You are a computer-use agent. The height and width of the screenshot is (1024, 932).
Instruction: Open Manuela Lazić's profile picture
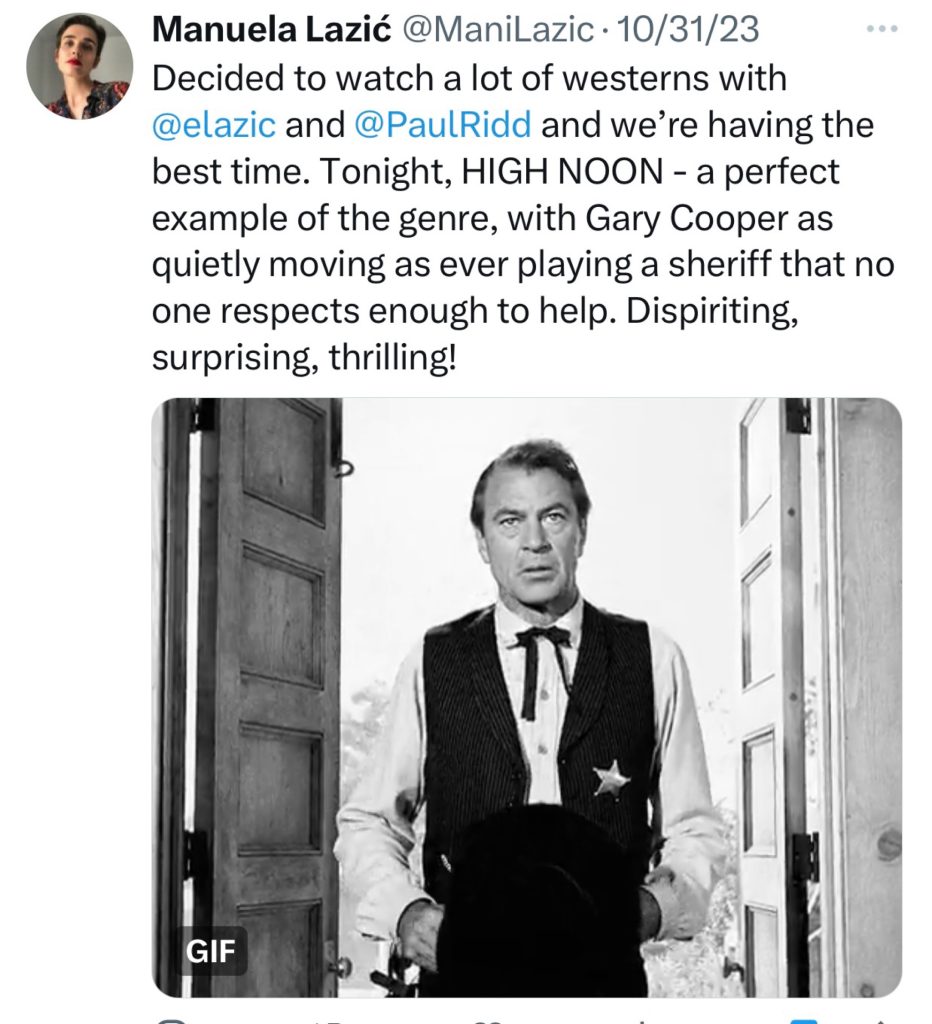coord(79,67)
